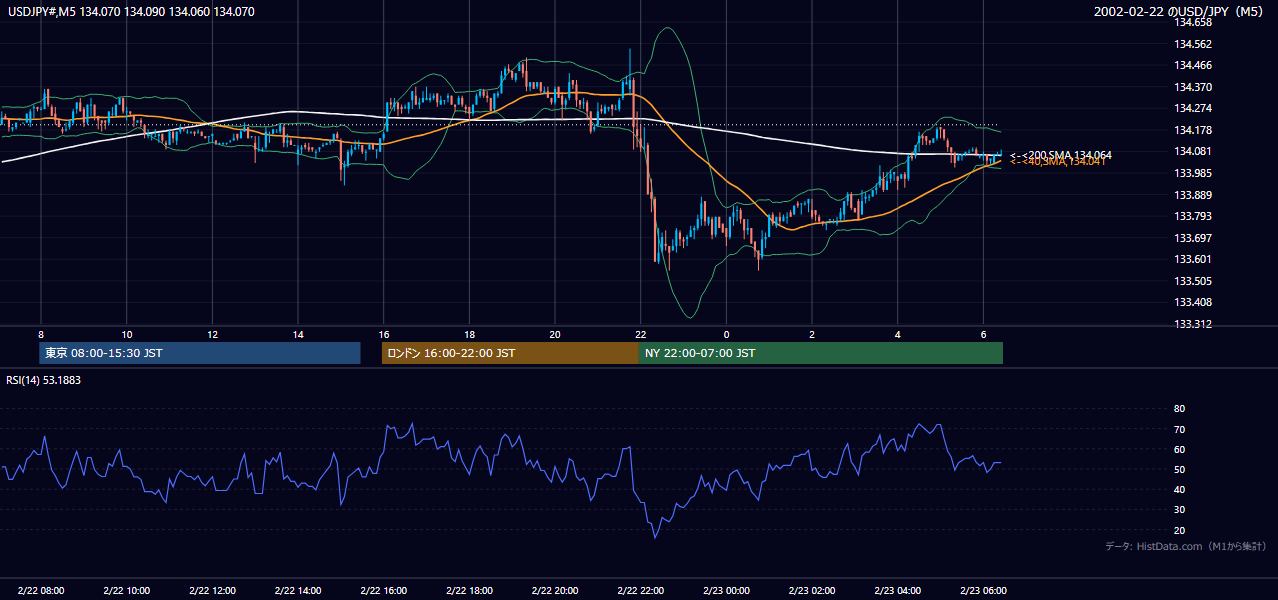1278x600 pixels.
Task: Click hour label 8 under price chart
Action: pos(41,334)
